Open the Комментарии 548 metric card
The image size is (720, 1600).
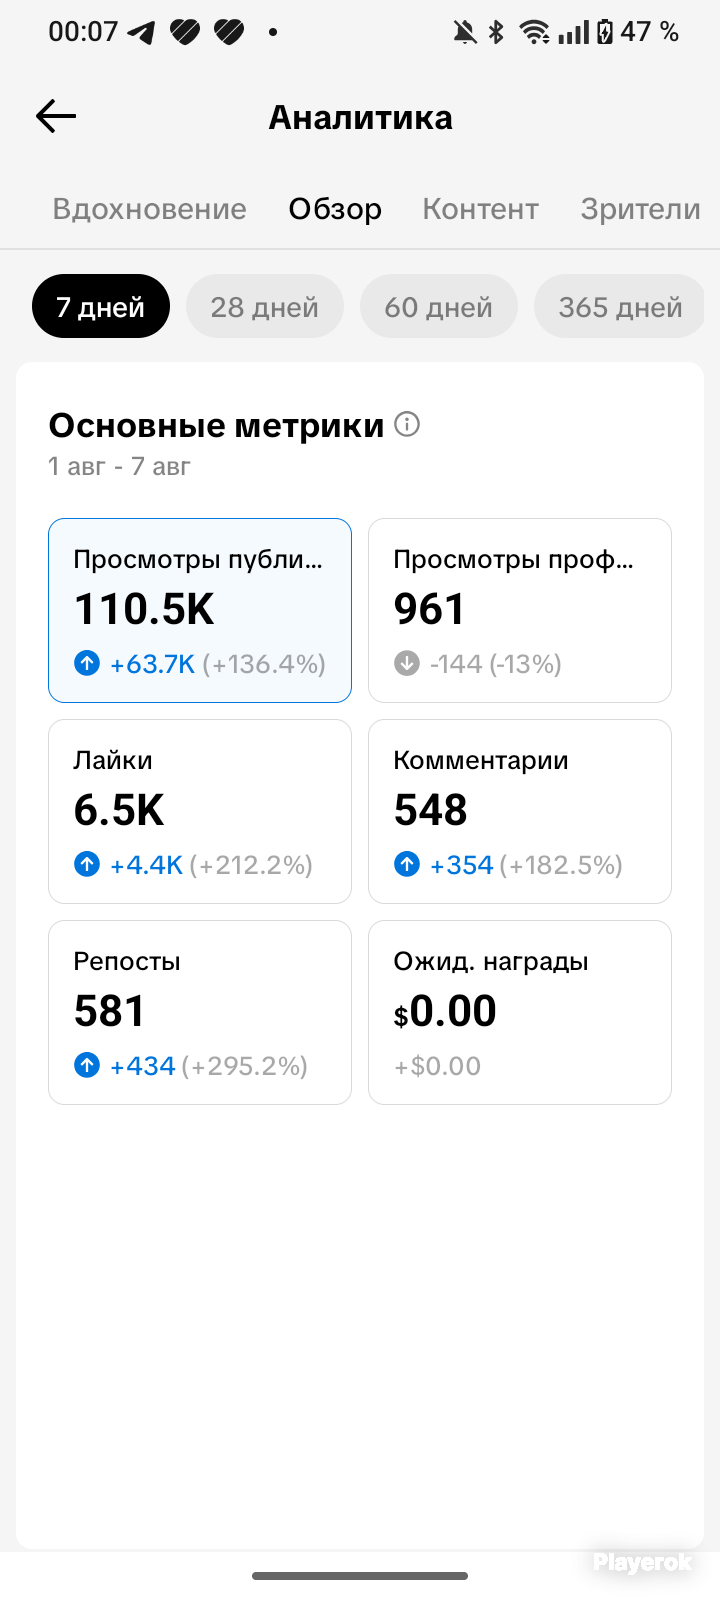pos(520,811)
